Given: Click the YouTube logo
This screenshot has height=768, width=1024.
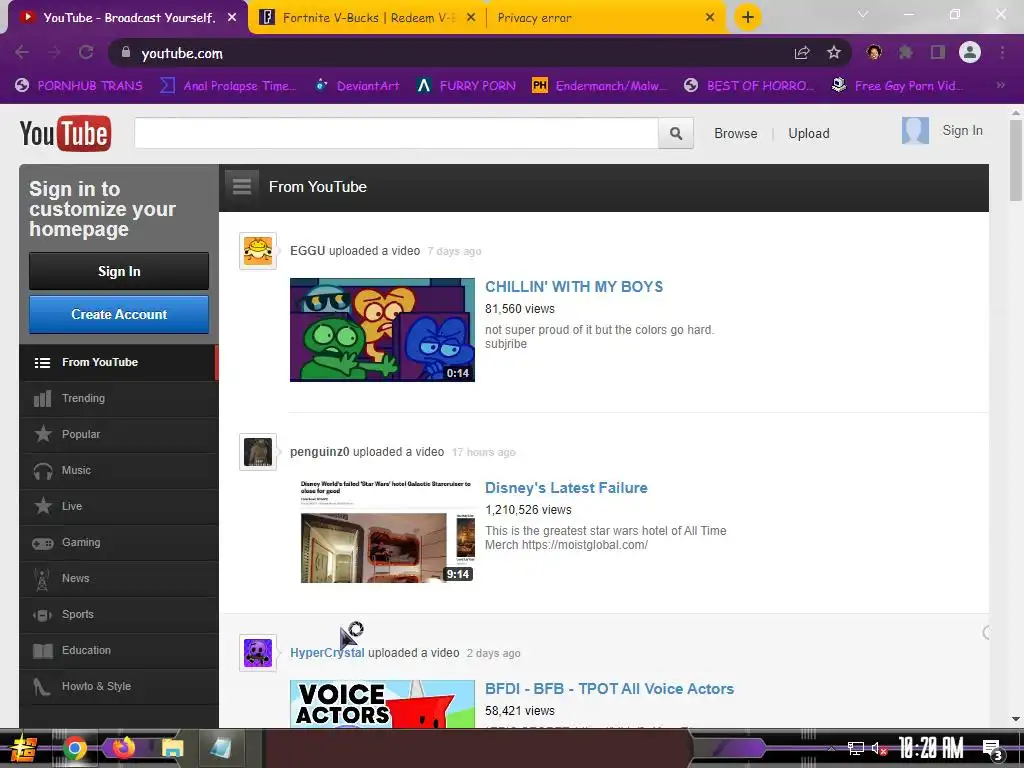Looking at the screenshot, I should (x=65, y=133).
